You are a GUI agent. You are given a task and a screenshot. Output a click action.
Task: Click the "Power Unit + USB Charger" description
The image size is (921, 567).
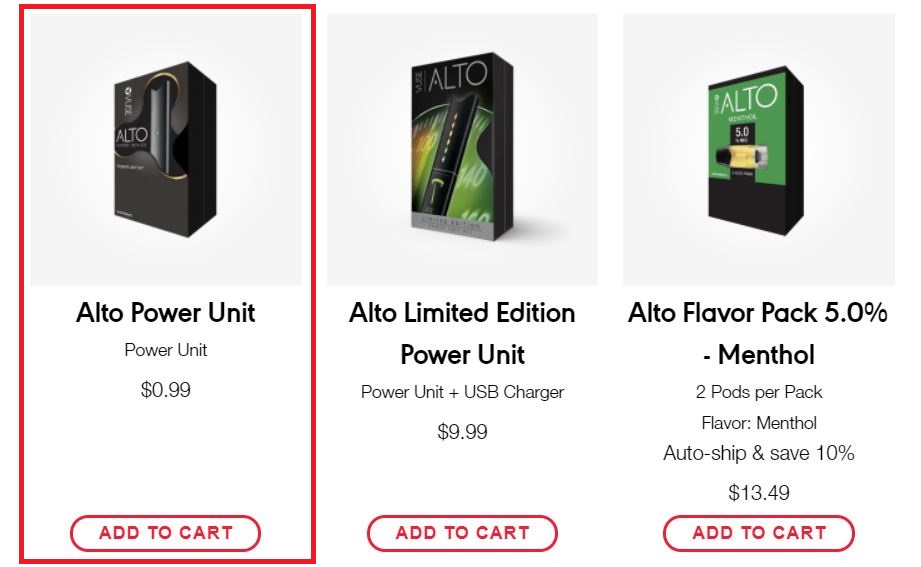click(462, 392)
